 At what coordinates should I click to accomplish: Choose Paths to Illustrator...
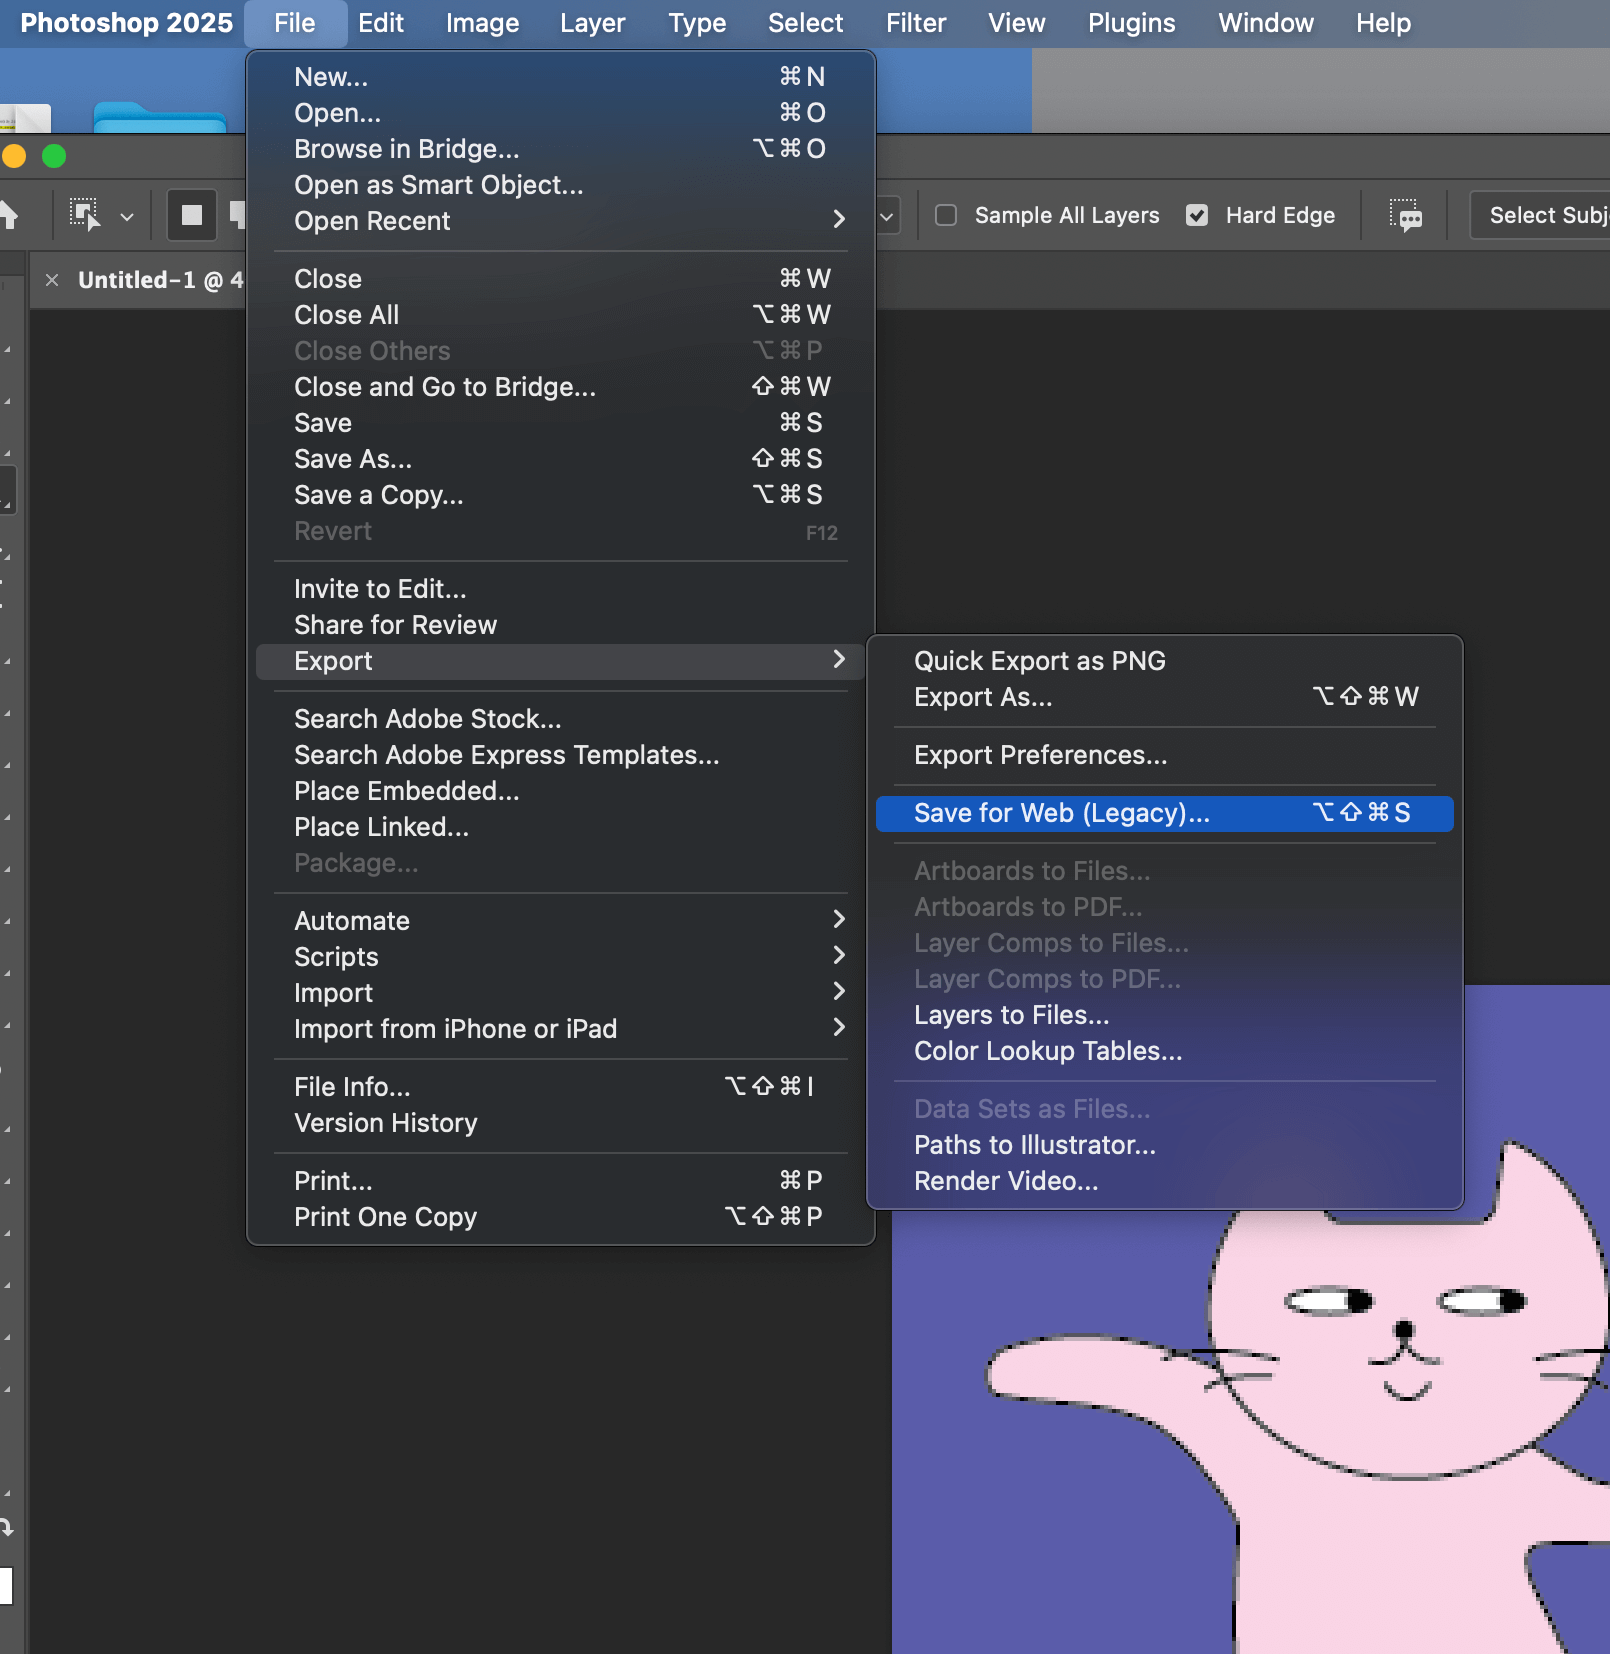[x=1165, y=1145]
